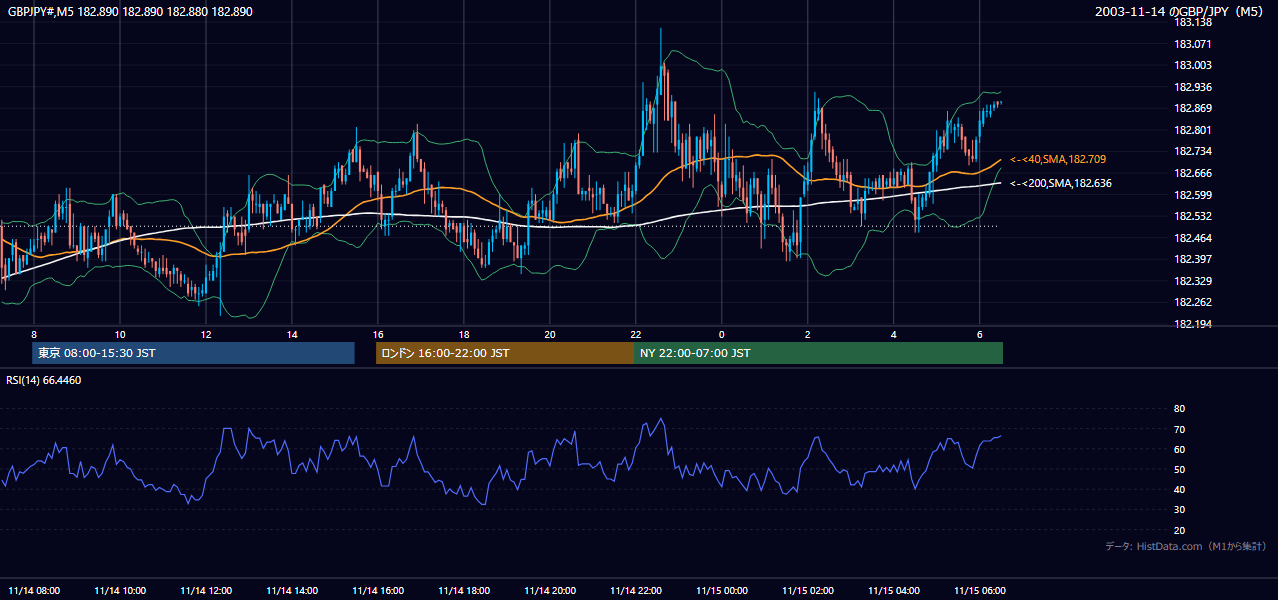Click price level 183.138 on the axis
Image resolution: width=1278 pixels, height=600 pixels.
[x=1192, y=22]
